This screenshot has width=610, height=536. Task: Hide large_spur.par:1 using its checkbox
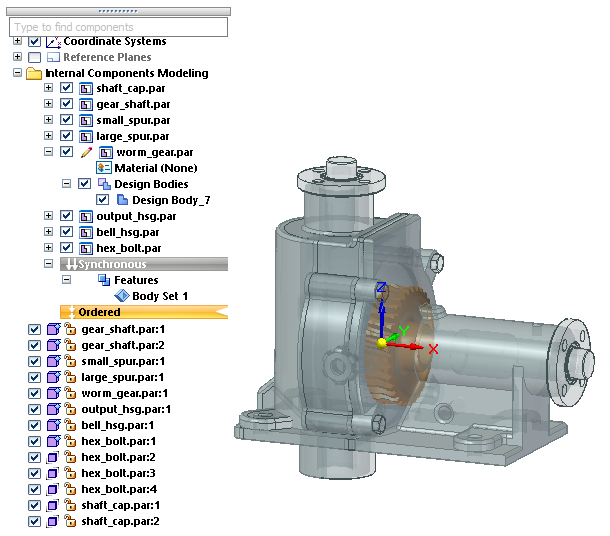tap(34, 377)
